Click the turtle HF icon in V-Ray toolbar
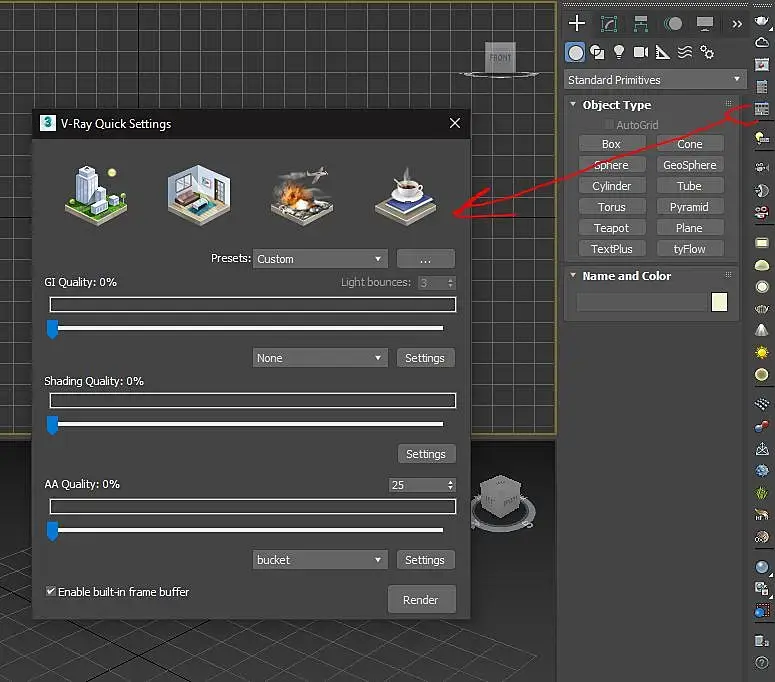This screenshot has width=775, height=682. tap(762, 514)
